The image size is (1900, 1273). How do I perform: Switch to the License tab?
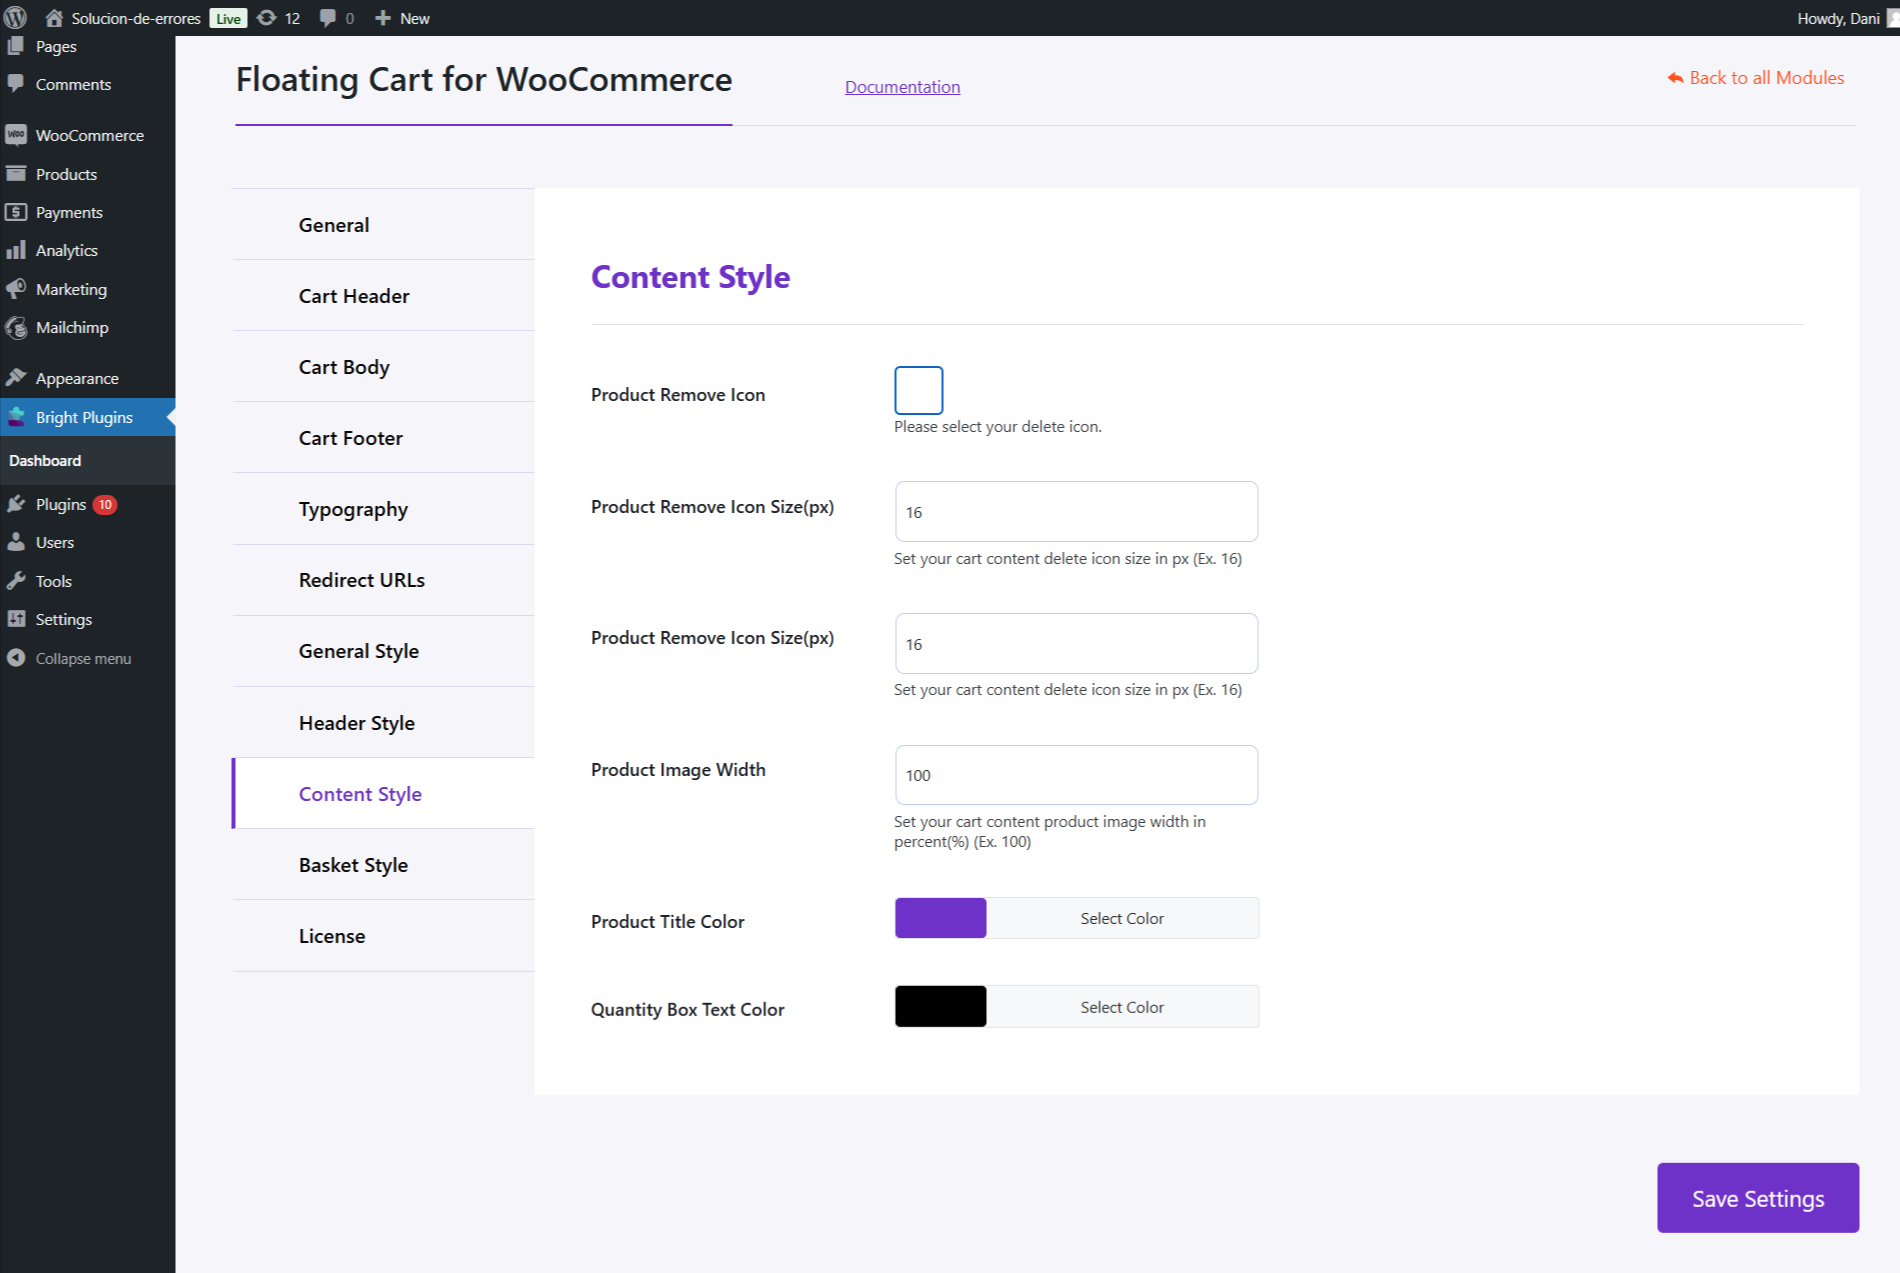[331, 935]
